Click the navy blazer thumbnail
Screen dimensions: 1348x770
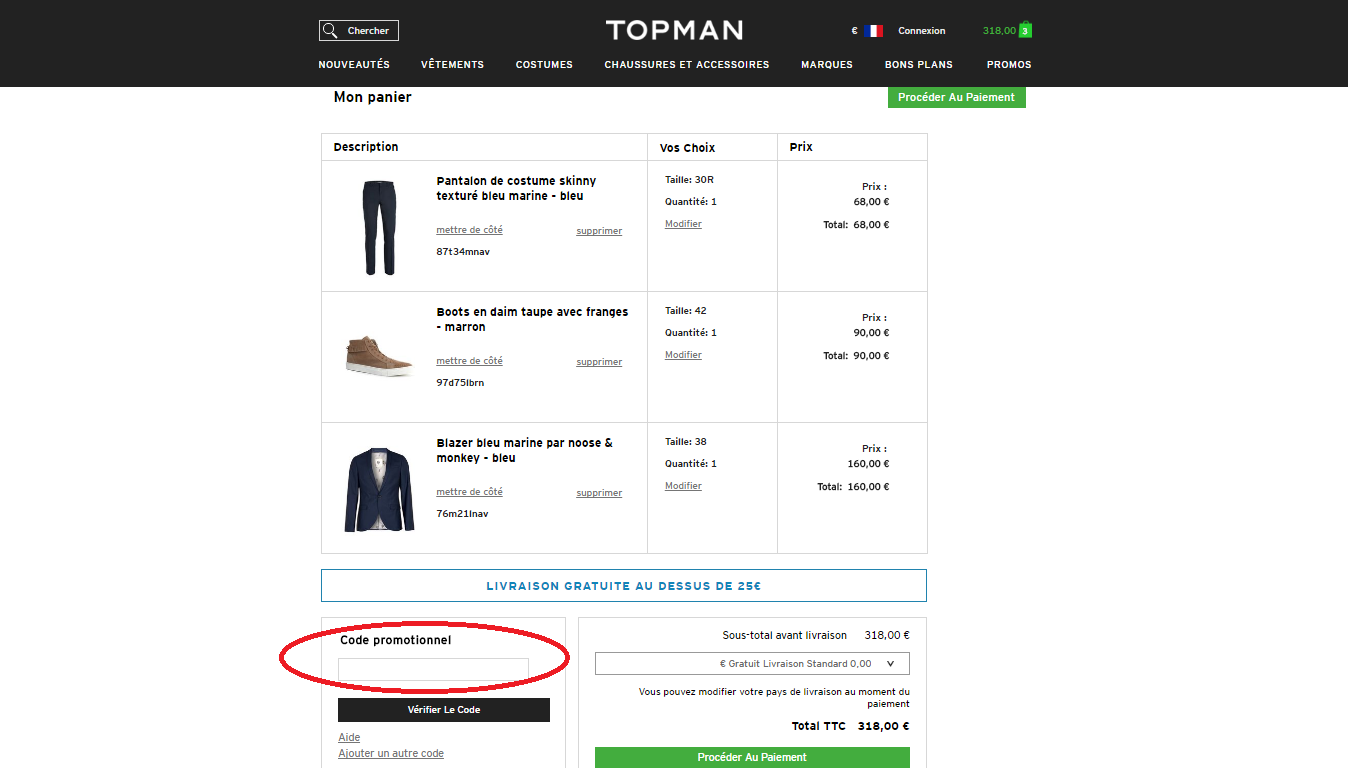pyautogui.click(x=380, y=489)
